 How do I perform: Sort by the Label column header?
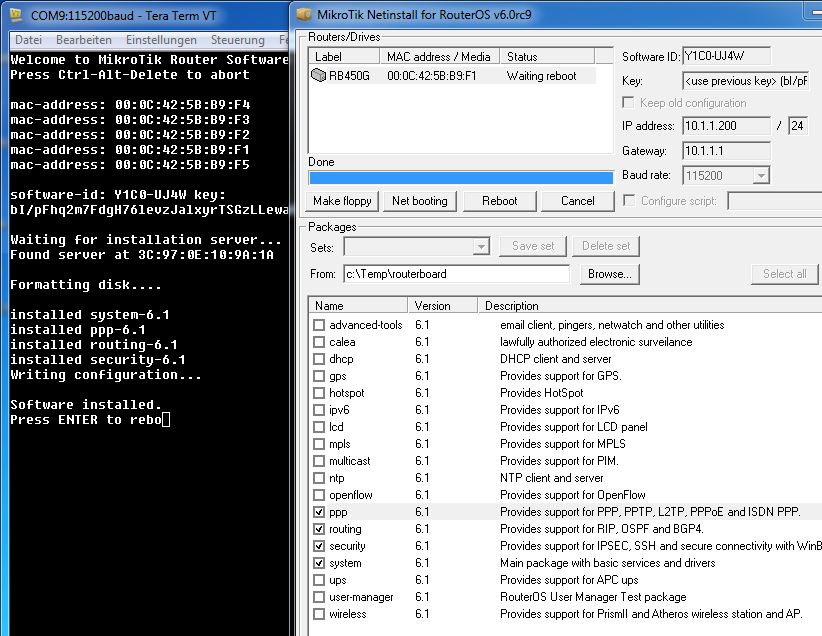click(x=344, y=56)
